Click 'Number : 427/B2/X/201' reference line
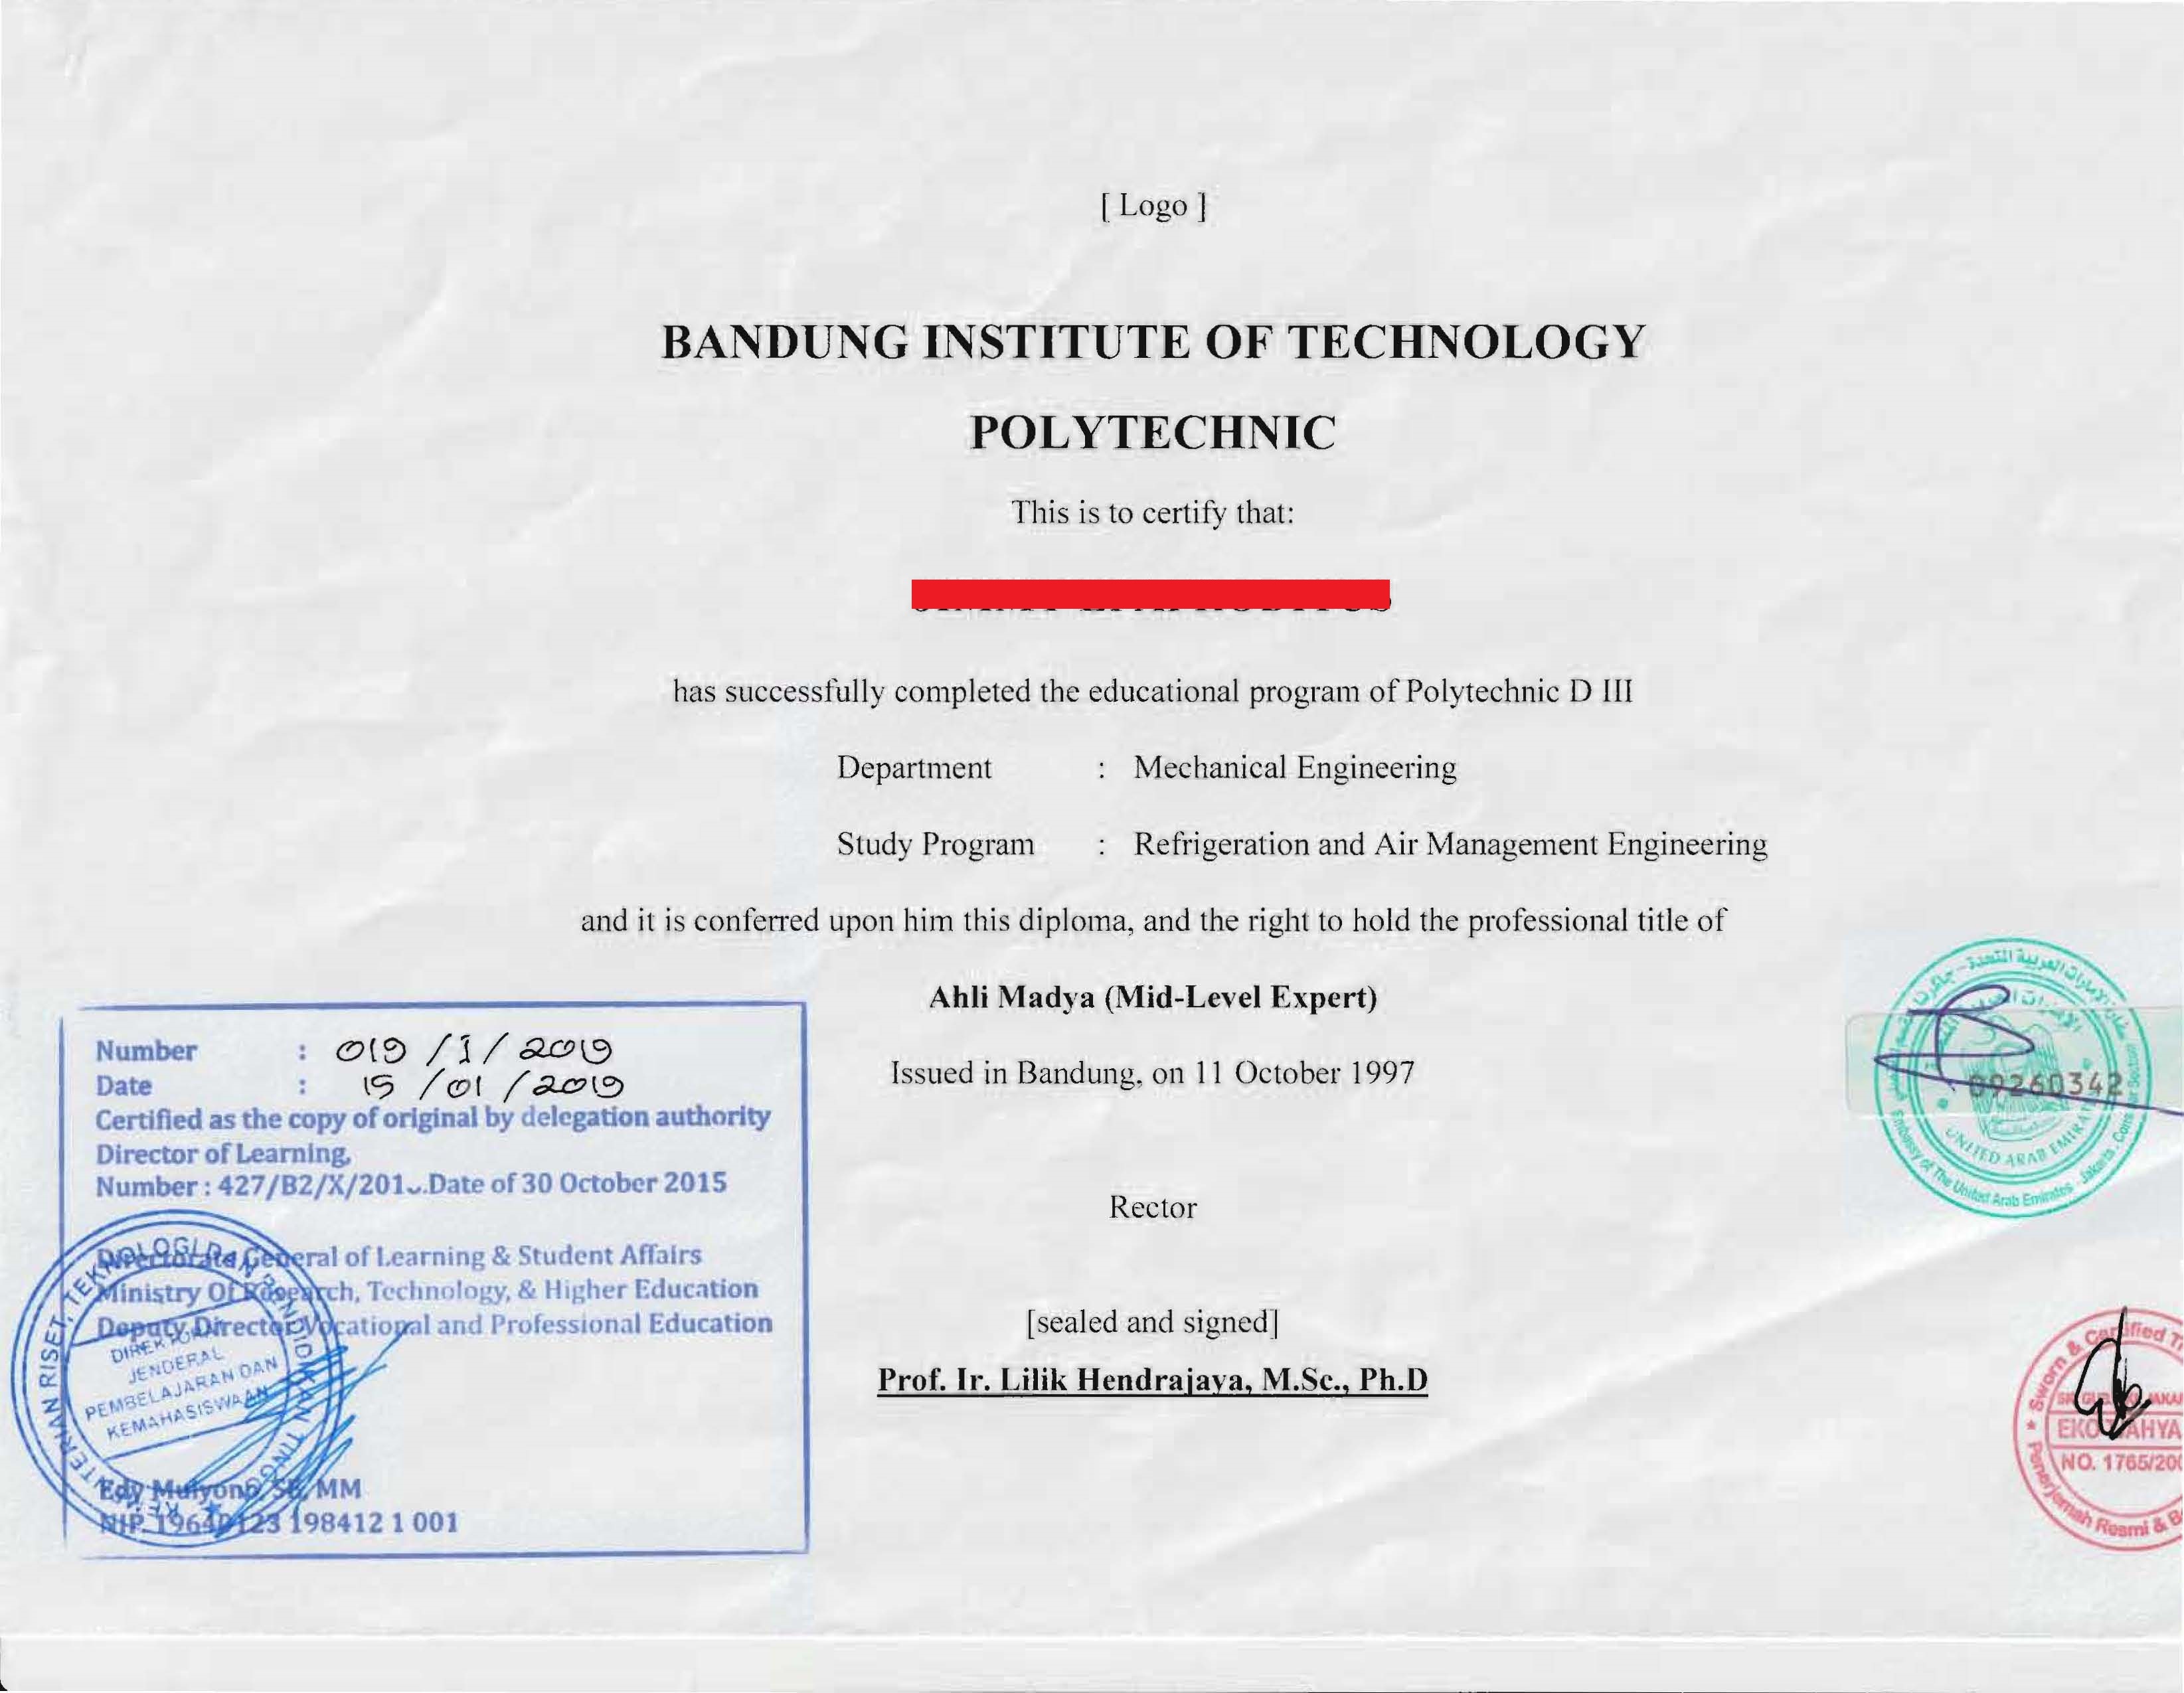The width and height of the screenshot is (2184, 1693). [x=411, y=1185]
